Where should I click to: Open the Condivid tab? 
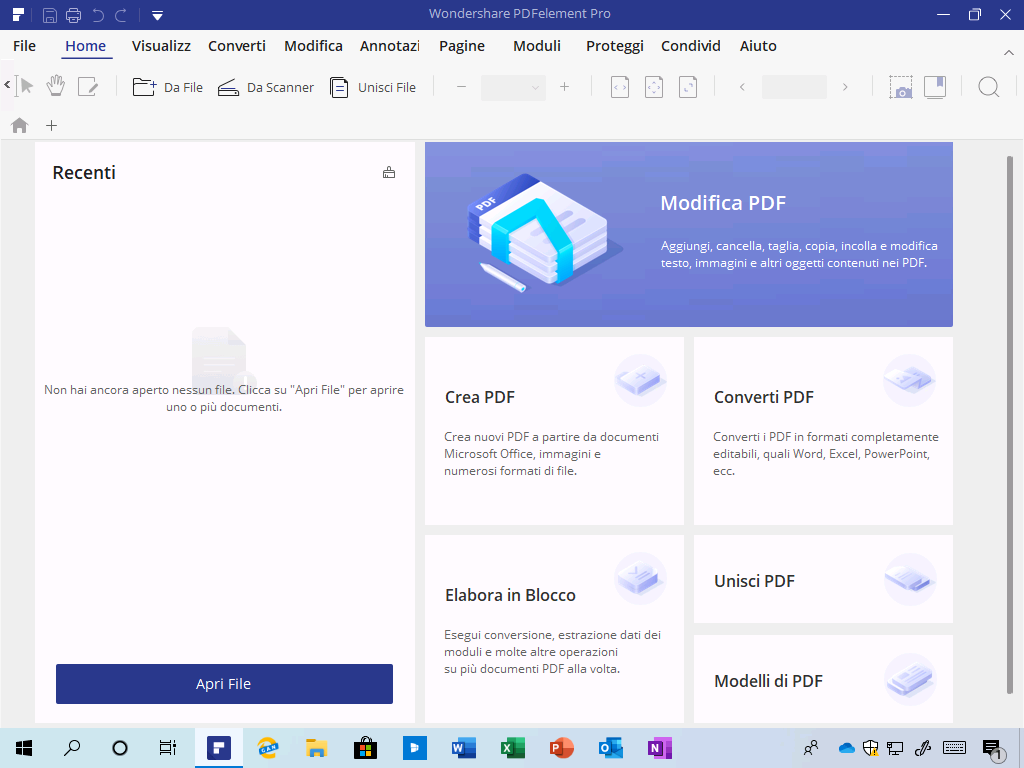[690, 46]
